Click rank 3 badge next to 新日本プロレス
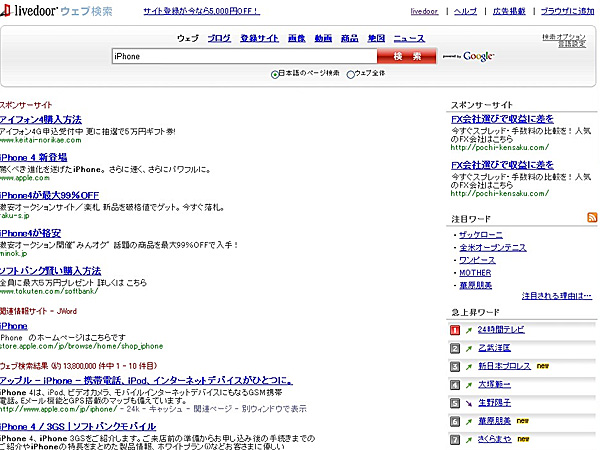 click(x=455, y=367)
